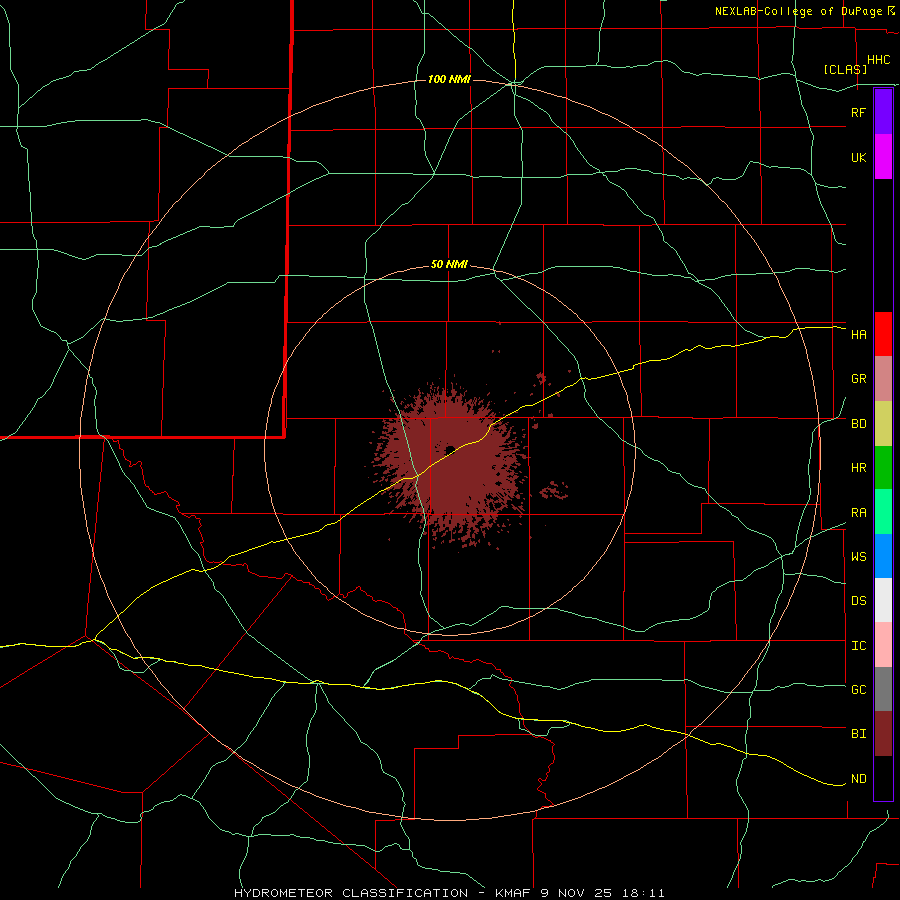This screenshot has height=900, width=900.
Task: Click the 100 NMI range ring label
Action: coord(449,79)
